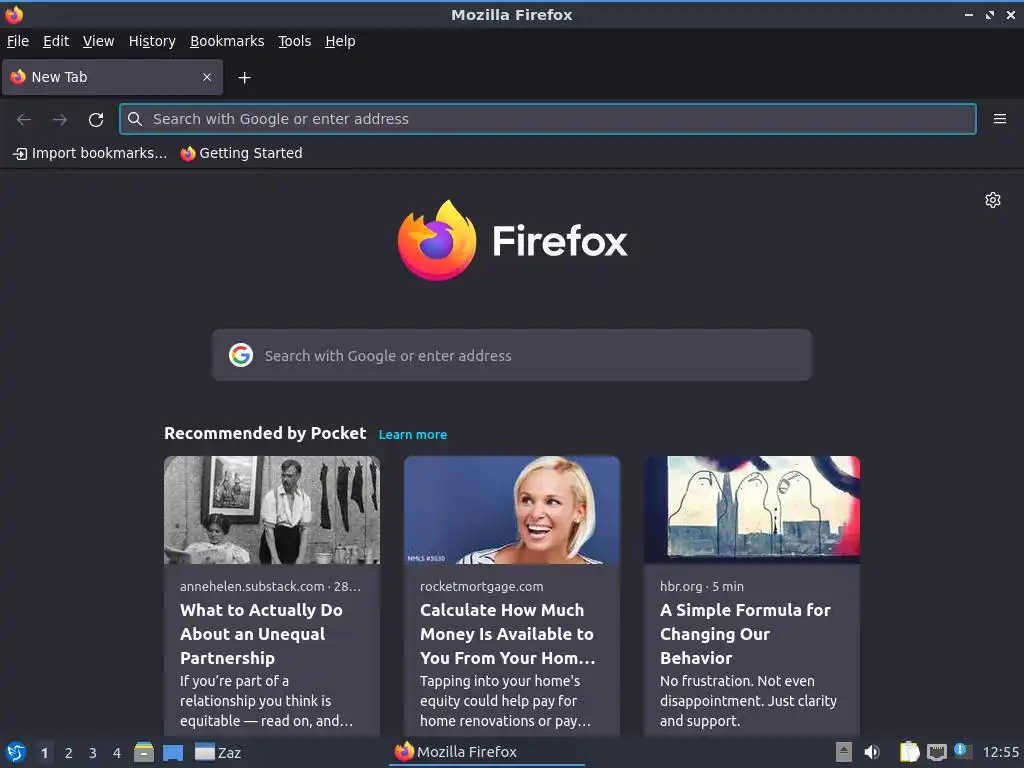This screenshot has width=1024, height=768.
Task: Click 'Recommended by Pocket' heading
Action: point(265,434)
